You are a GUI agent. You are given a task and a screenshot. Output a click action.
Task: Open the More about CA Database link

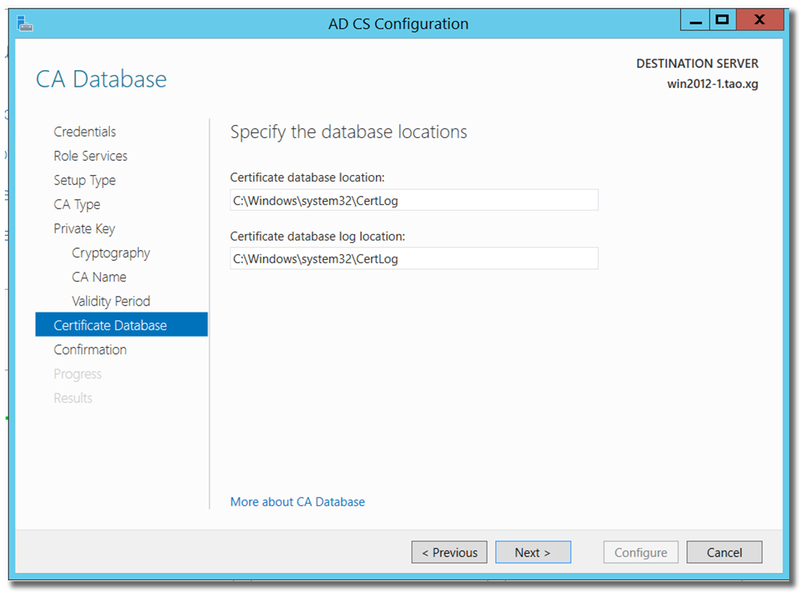(x=297, y=502)
